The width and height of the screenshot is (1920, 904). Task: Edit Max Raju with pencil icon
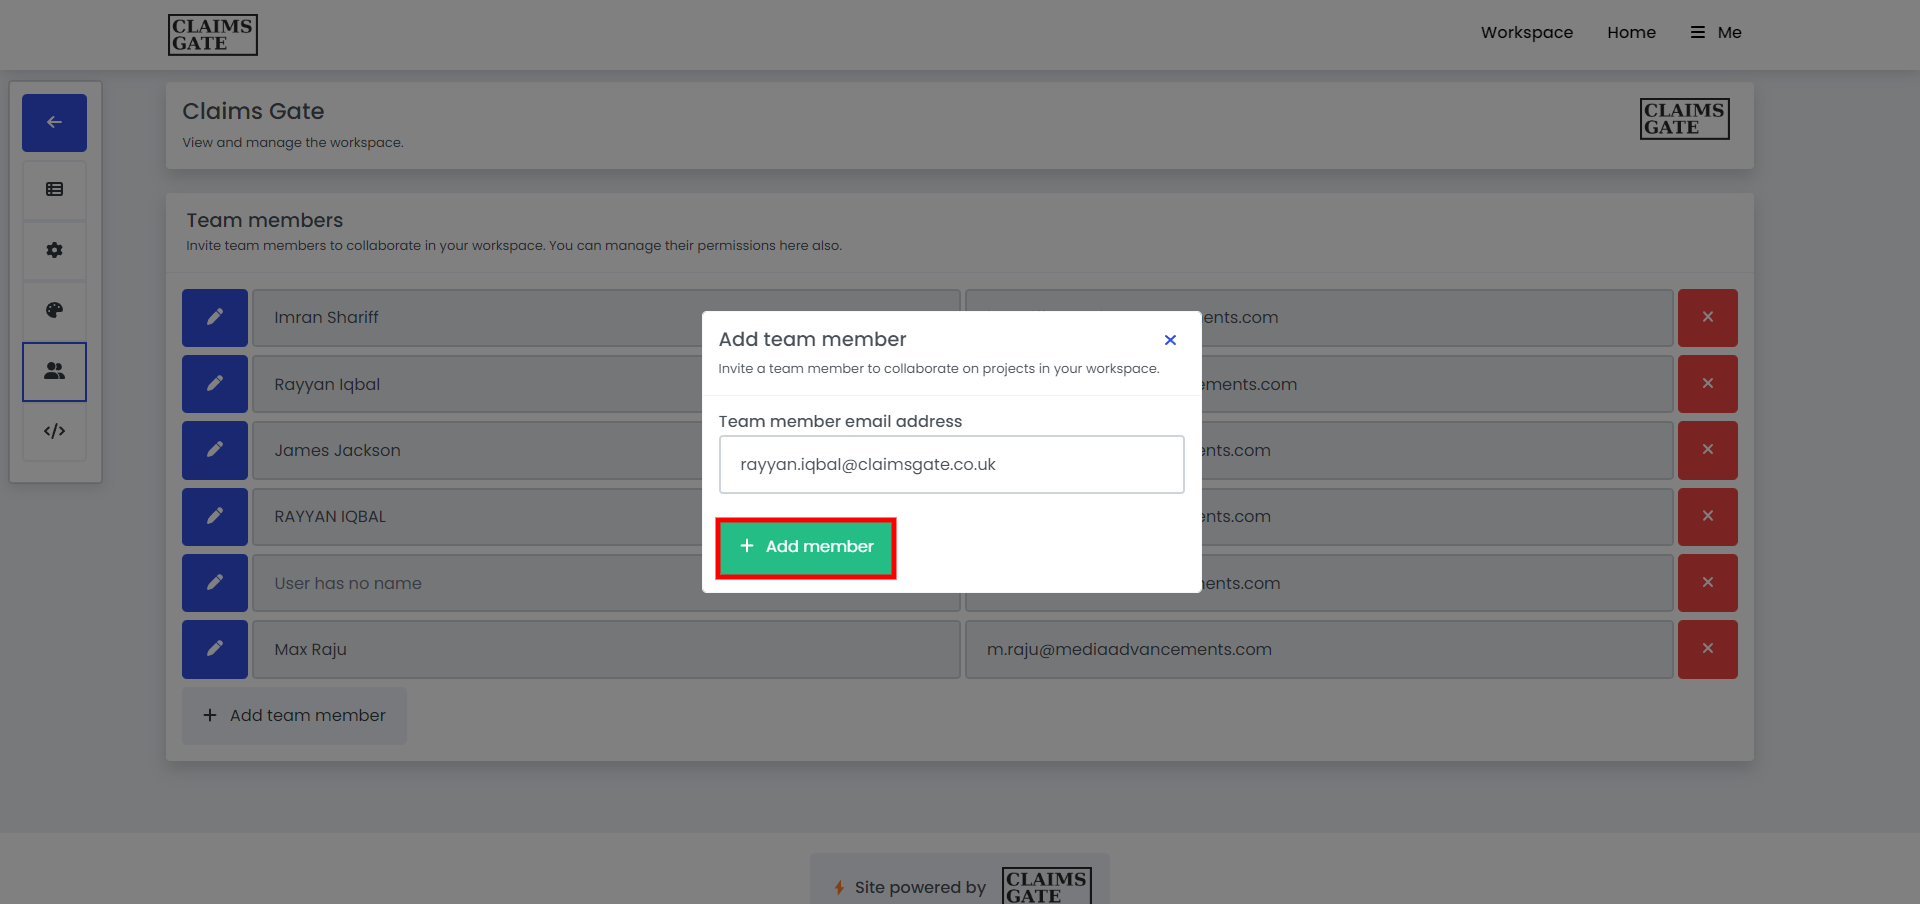(214, 650)
